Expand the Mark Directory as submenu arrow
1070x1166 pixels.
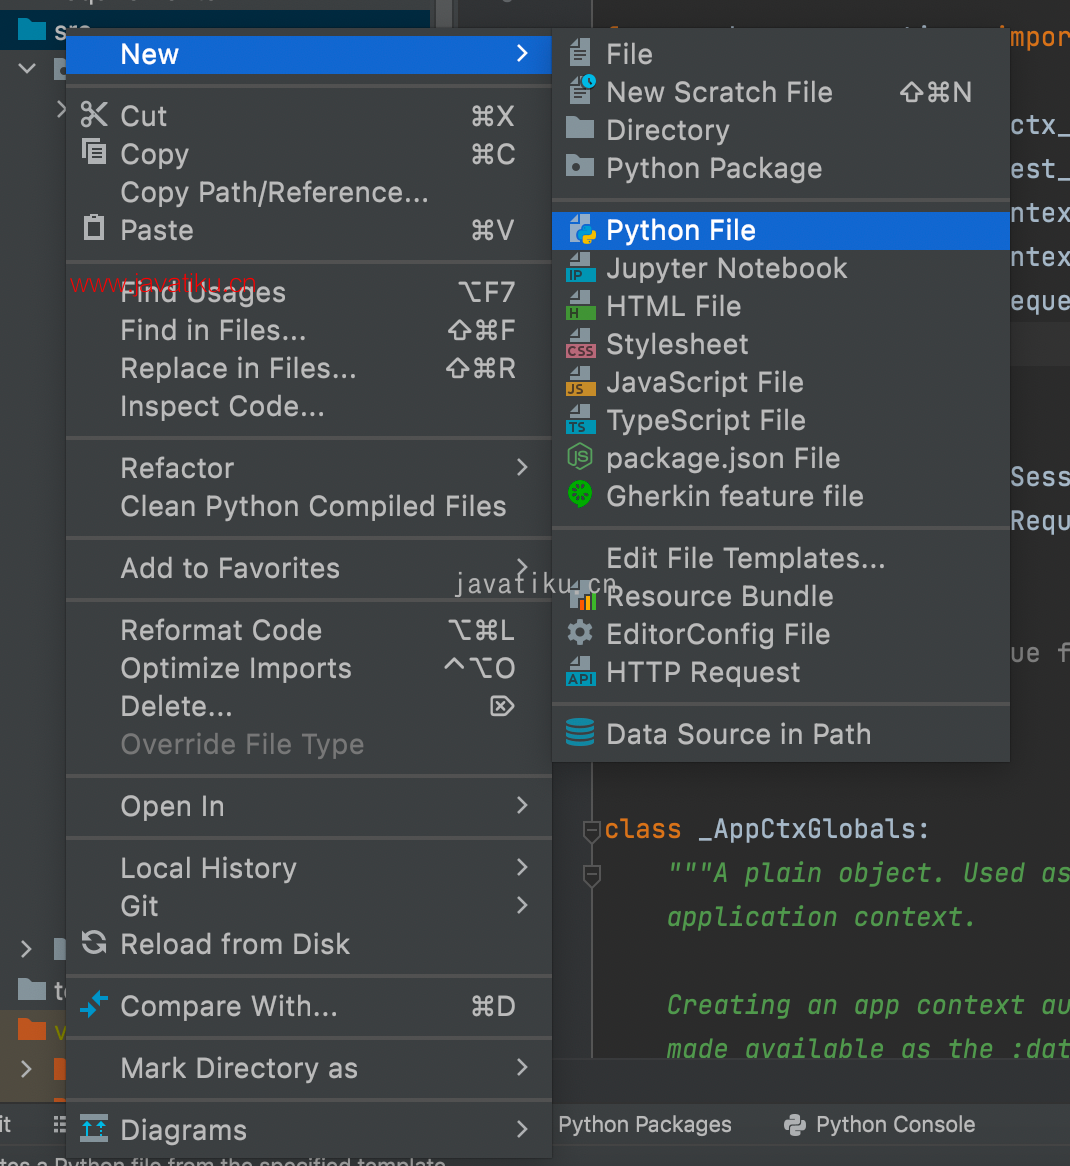tap(522, 1067)
